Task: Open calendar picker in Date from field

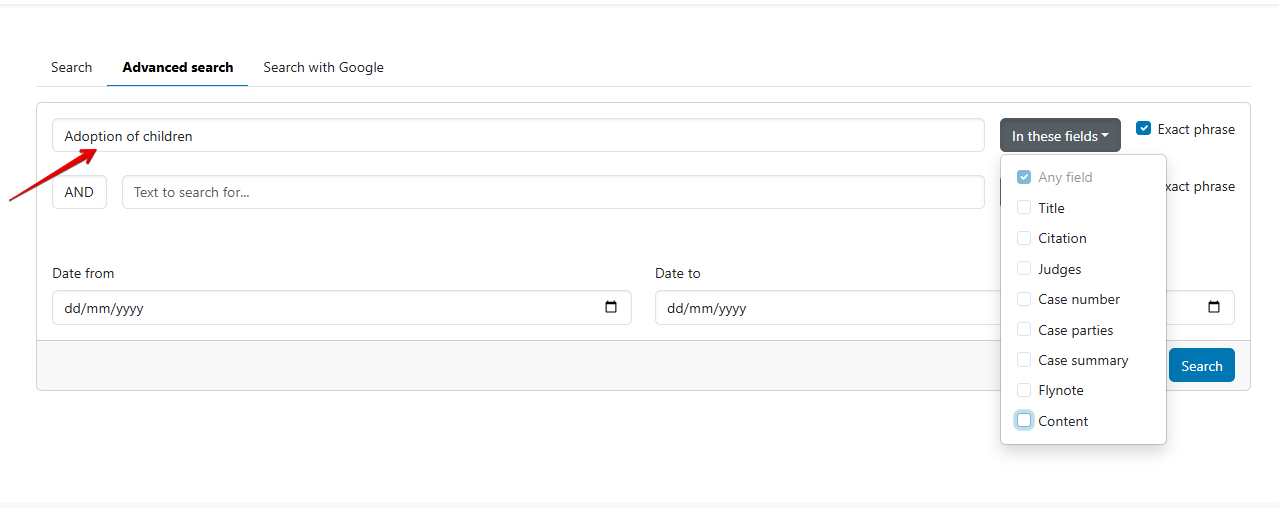Action: click(x=611, y=308)
